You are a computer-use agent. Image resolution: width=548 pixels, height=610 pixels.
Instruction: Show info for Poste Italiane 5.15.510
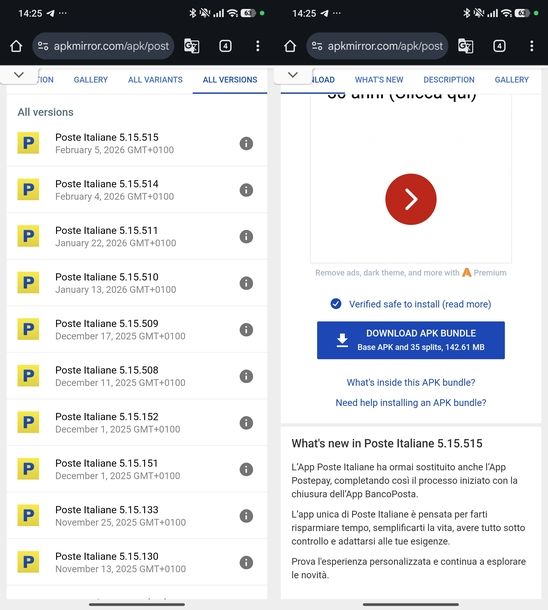[x=246, y=283]
